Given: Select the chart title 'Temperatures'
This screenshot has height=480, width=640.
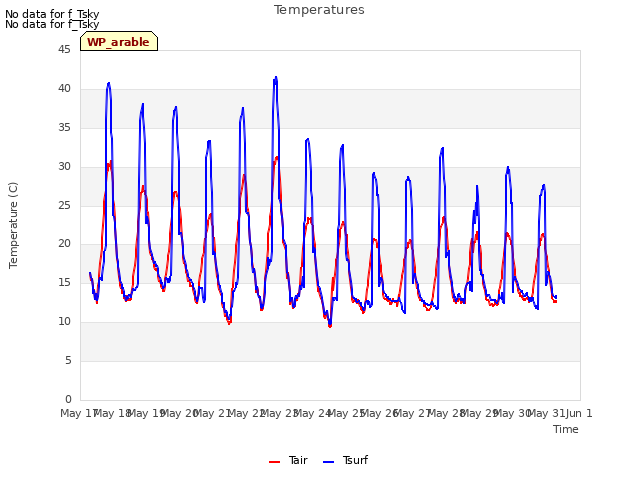Looking at the screenshot, I should [x=319, y=10].
